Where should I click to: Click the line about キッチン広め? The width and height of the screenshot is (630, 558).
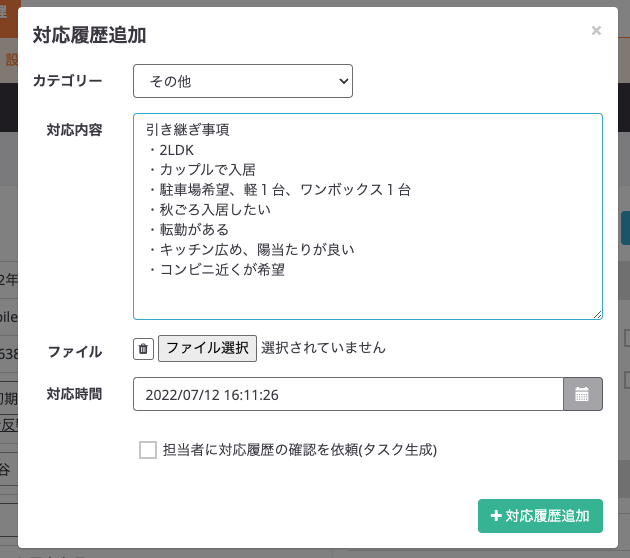tap(250, 250)
